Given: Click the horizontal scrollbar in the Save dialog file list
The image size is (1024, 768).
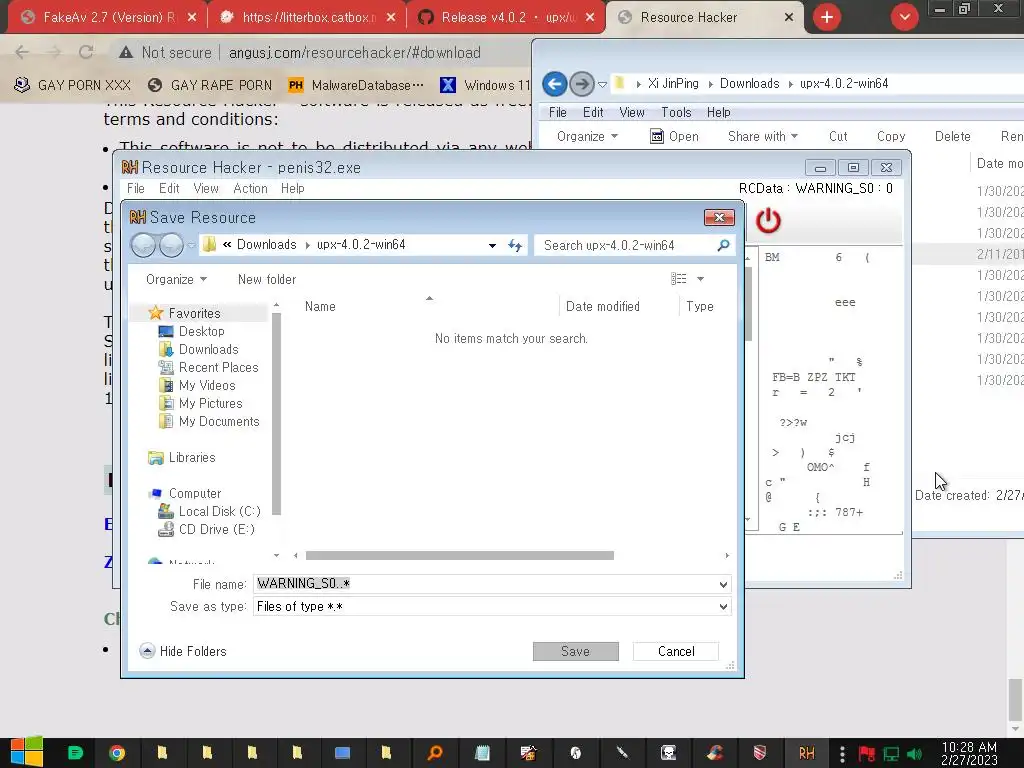Looking at the screenshot, I should click(459, 556).
